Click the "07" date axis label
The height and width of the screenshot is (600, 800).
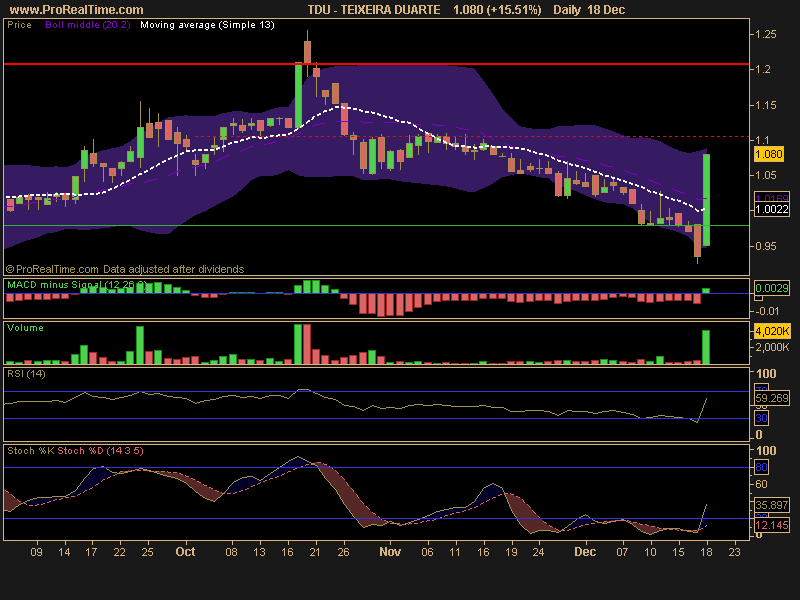pos(622,552)
